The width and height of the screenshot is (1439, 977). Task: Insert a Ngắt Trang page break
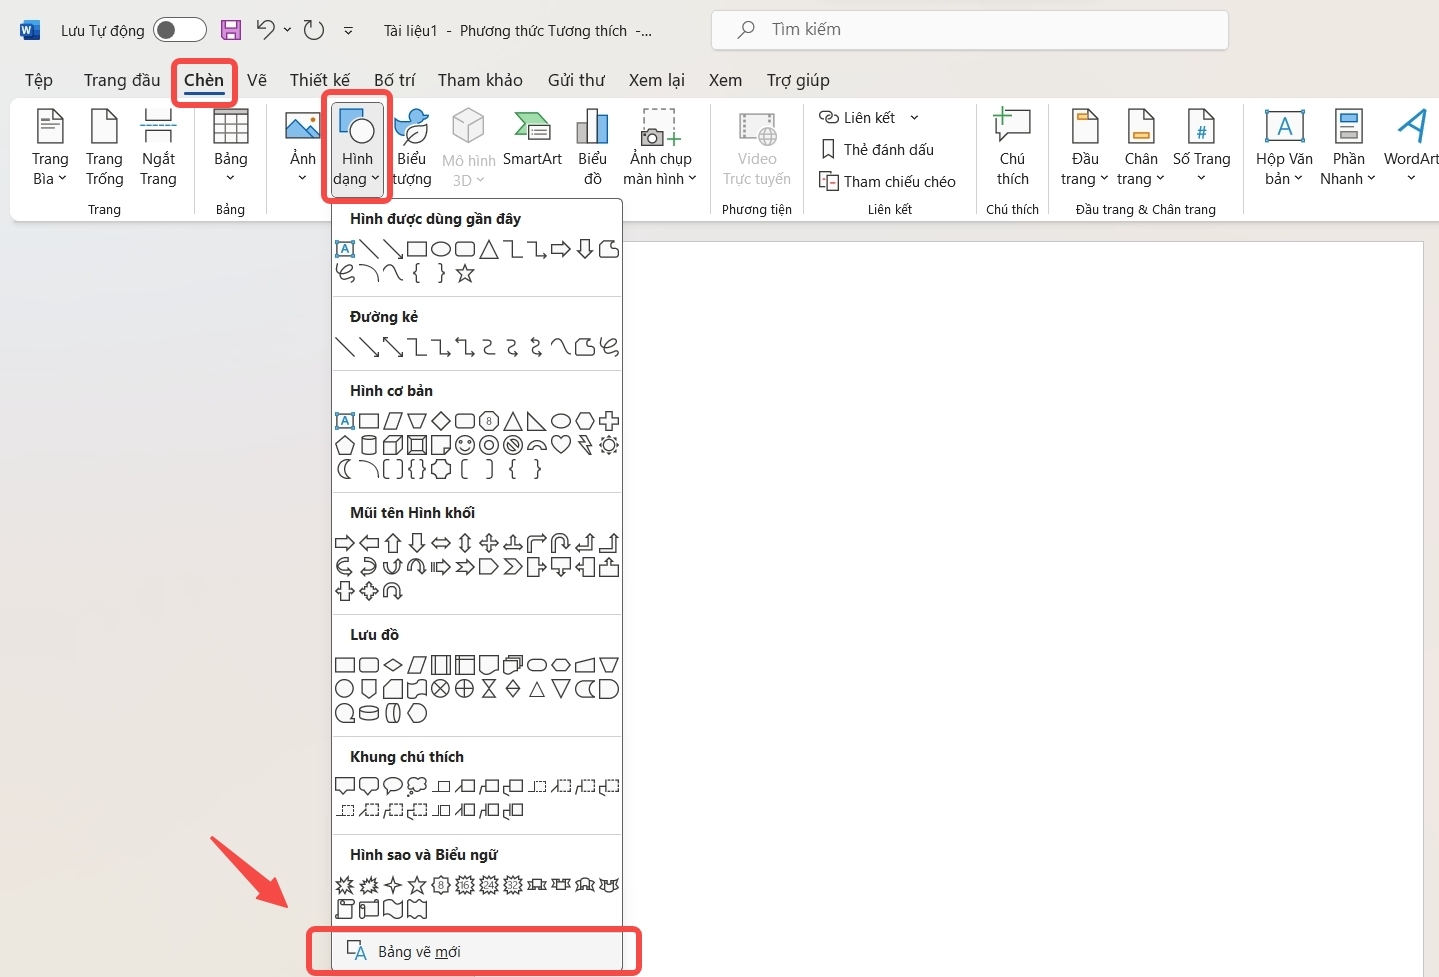[x=158, y=148]
